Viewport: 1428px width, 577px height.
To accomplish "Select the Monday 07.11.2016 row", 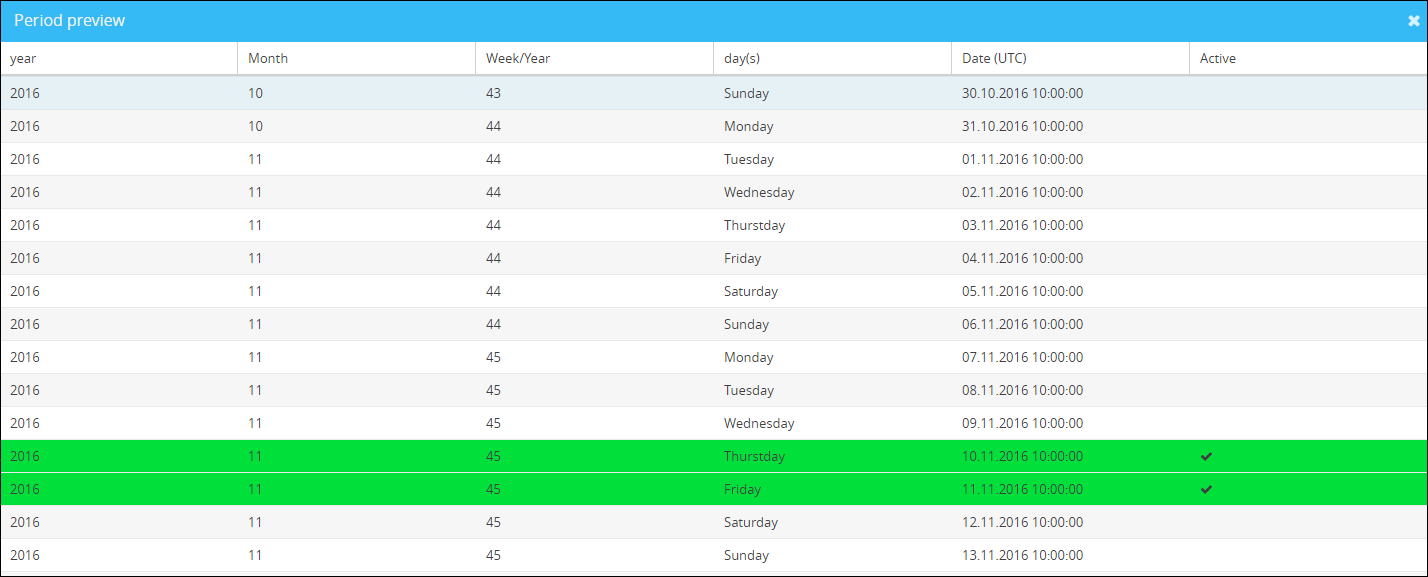I will click(749, 357).
